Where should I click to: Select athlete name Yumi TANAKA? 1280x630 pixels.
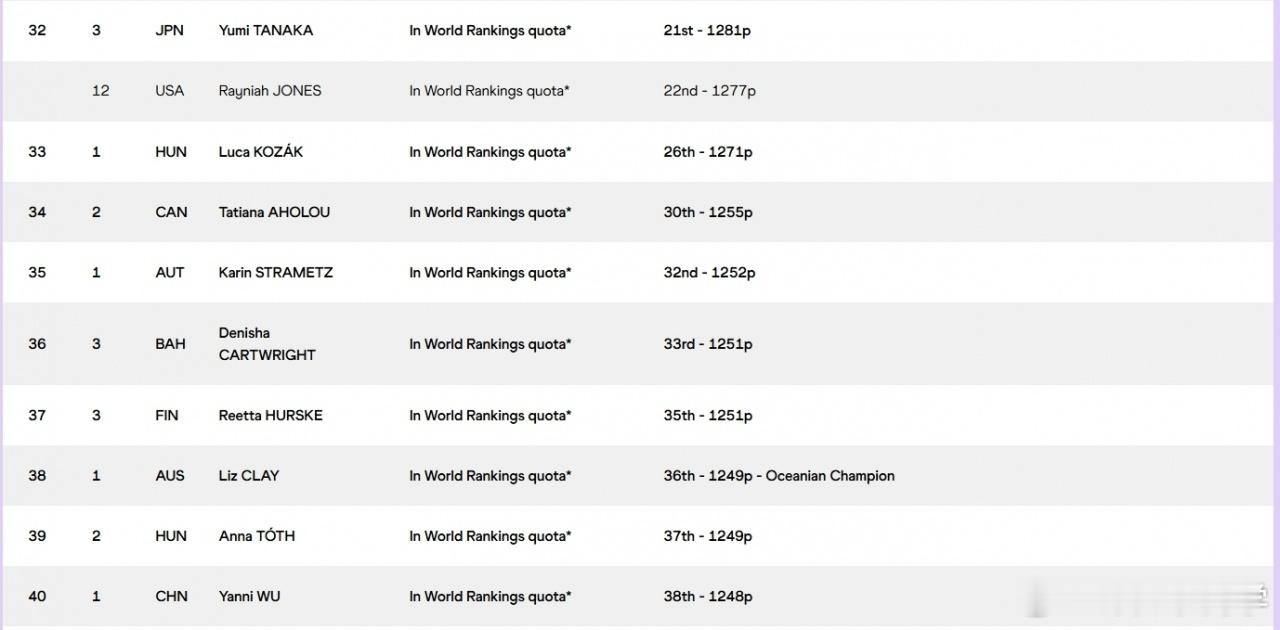(x=266, y=30)
